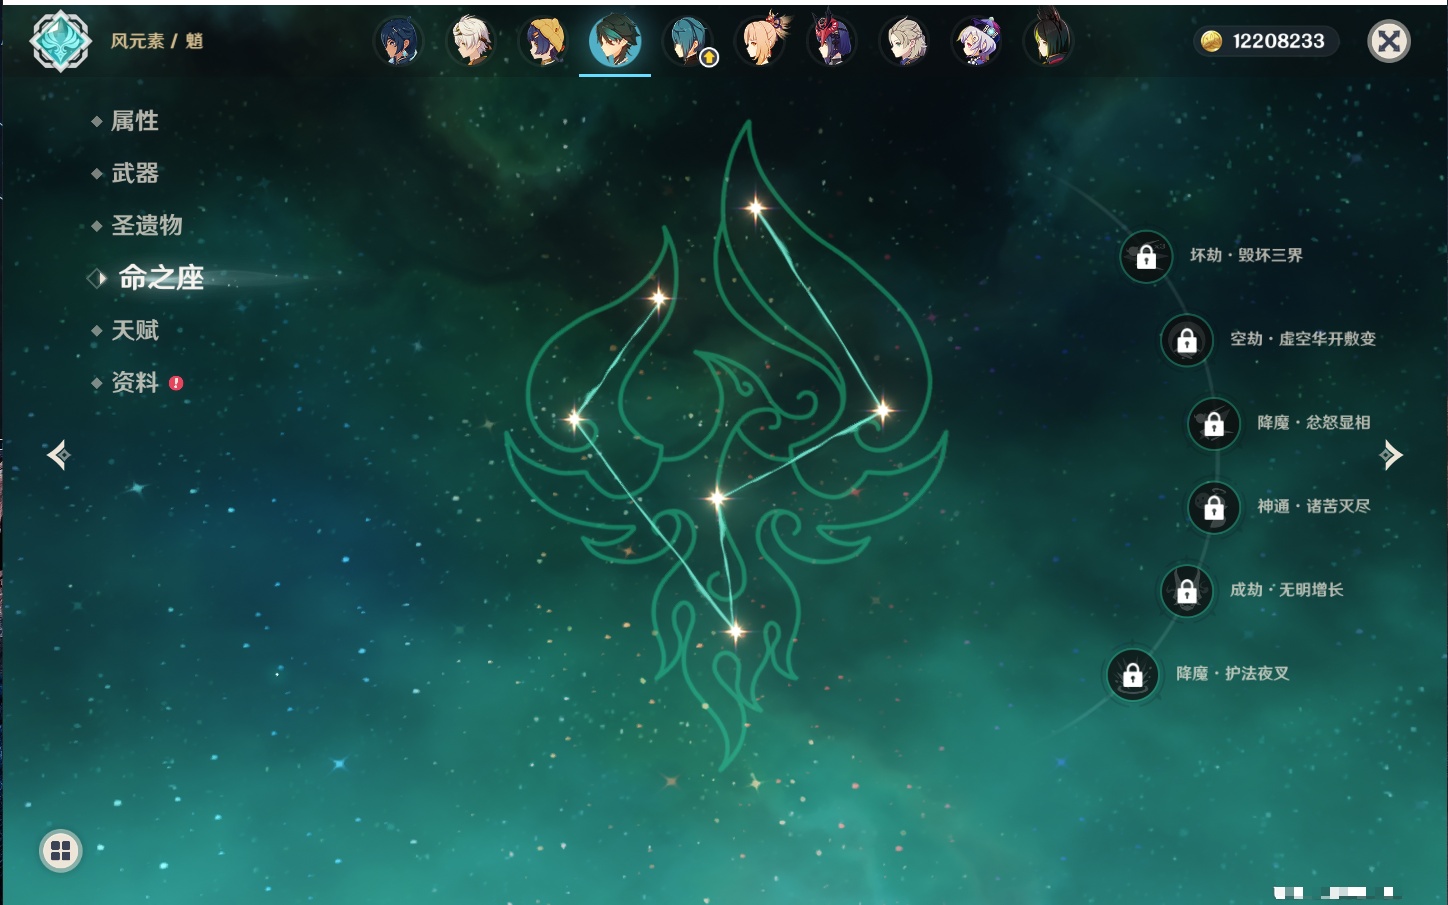Click the lock icon for 空劫·虚空华开敷变

(1187, 341)
